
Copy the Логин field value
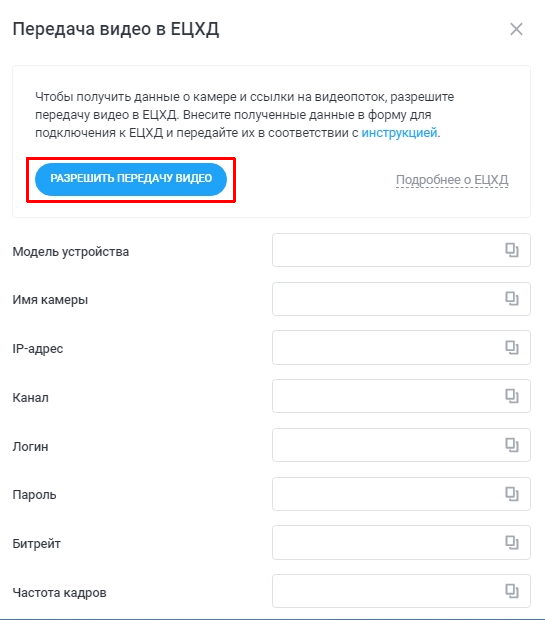pos(512,445)
